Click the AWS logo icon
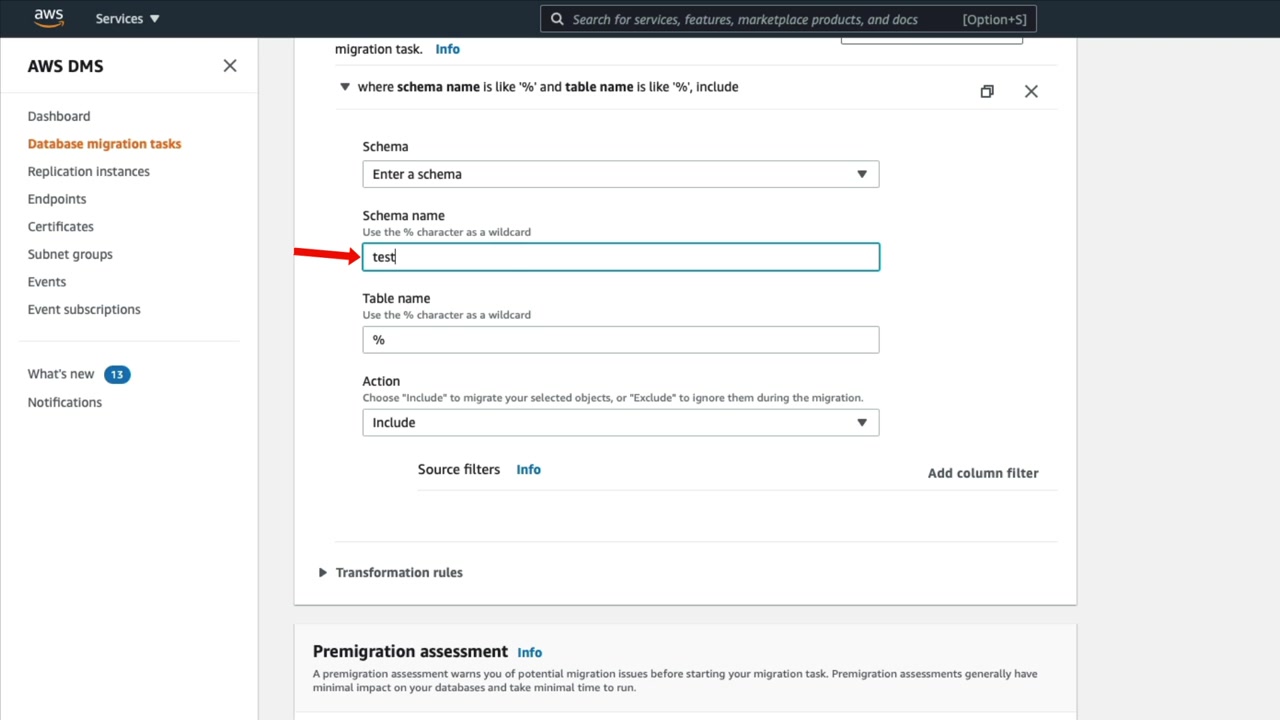The image size is (1280, 720). coord(48,18)
